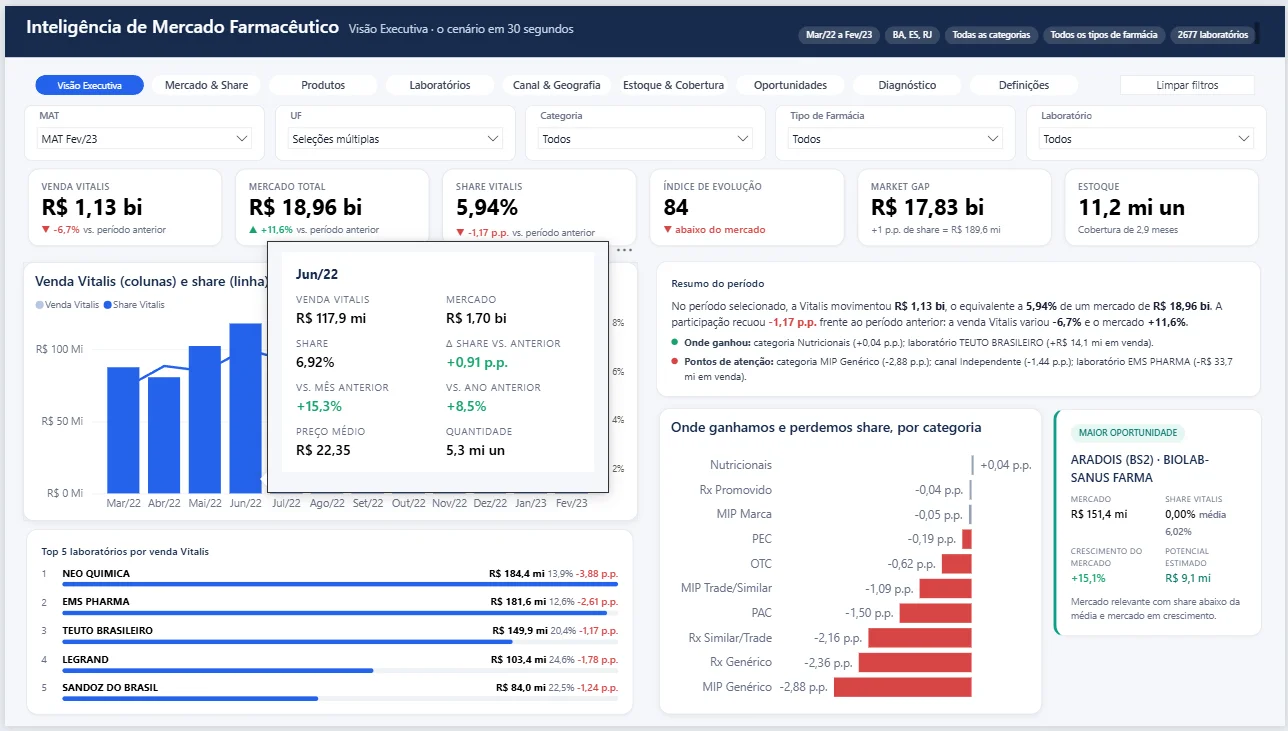Screen dimensions: 1288x731
Task: Click the Todos os tipos de farmácia pill
Action: (1104, 35)
